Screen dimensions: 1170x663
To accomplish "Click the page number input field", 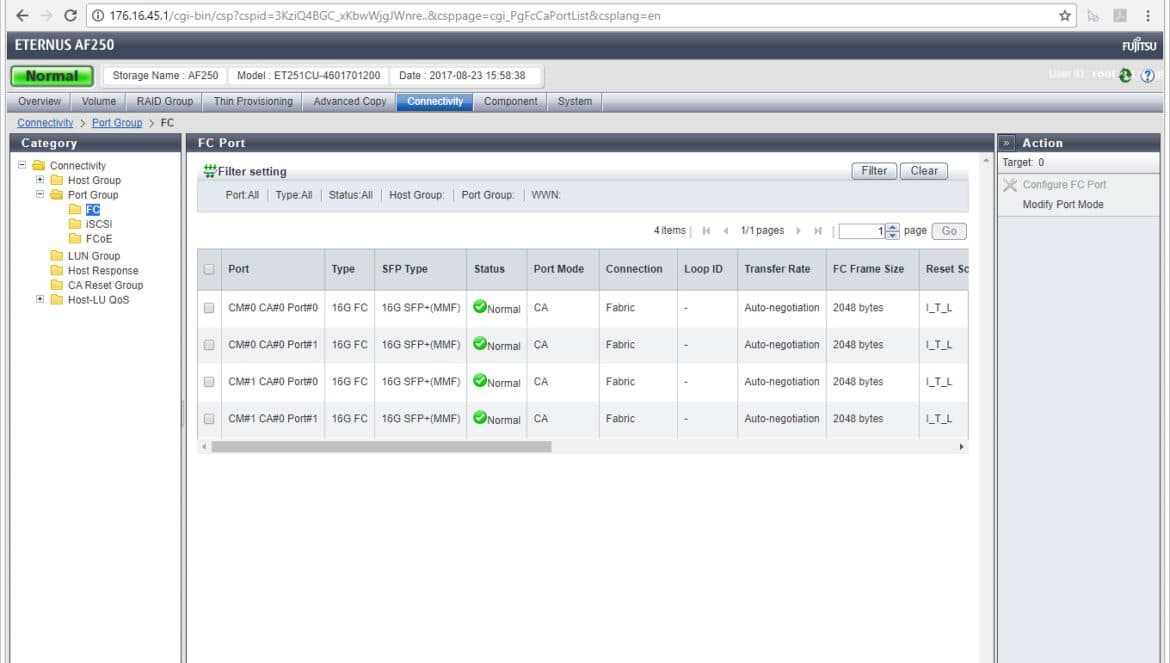I will 862,231.
